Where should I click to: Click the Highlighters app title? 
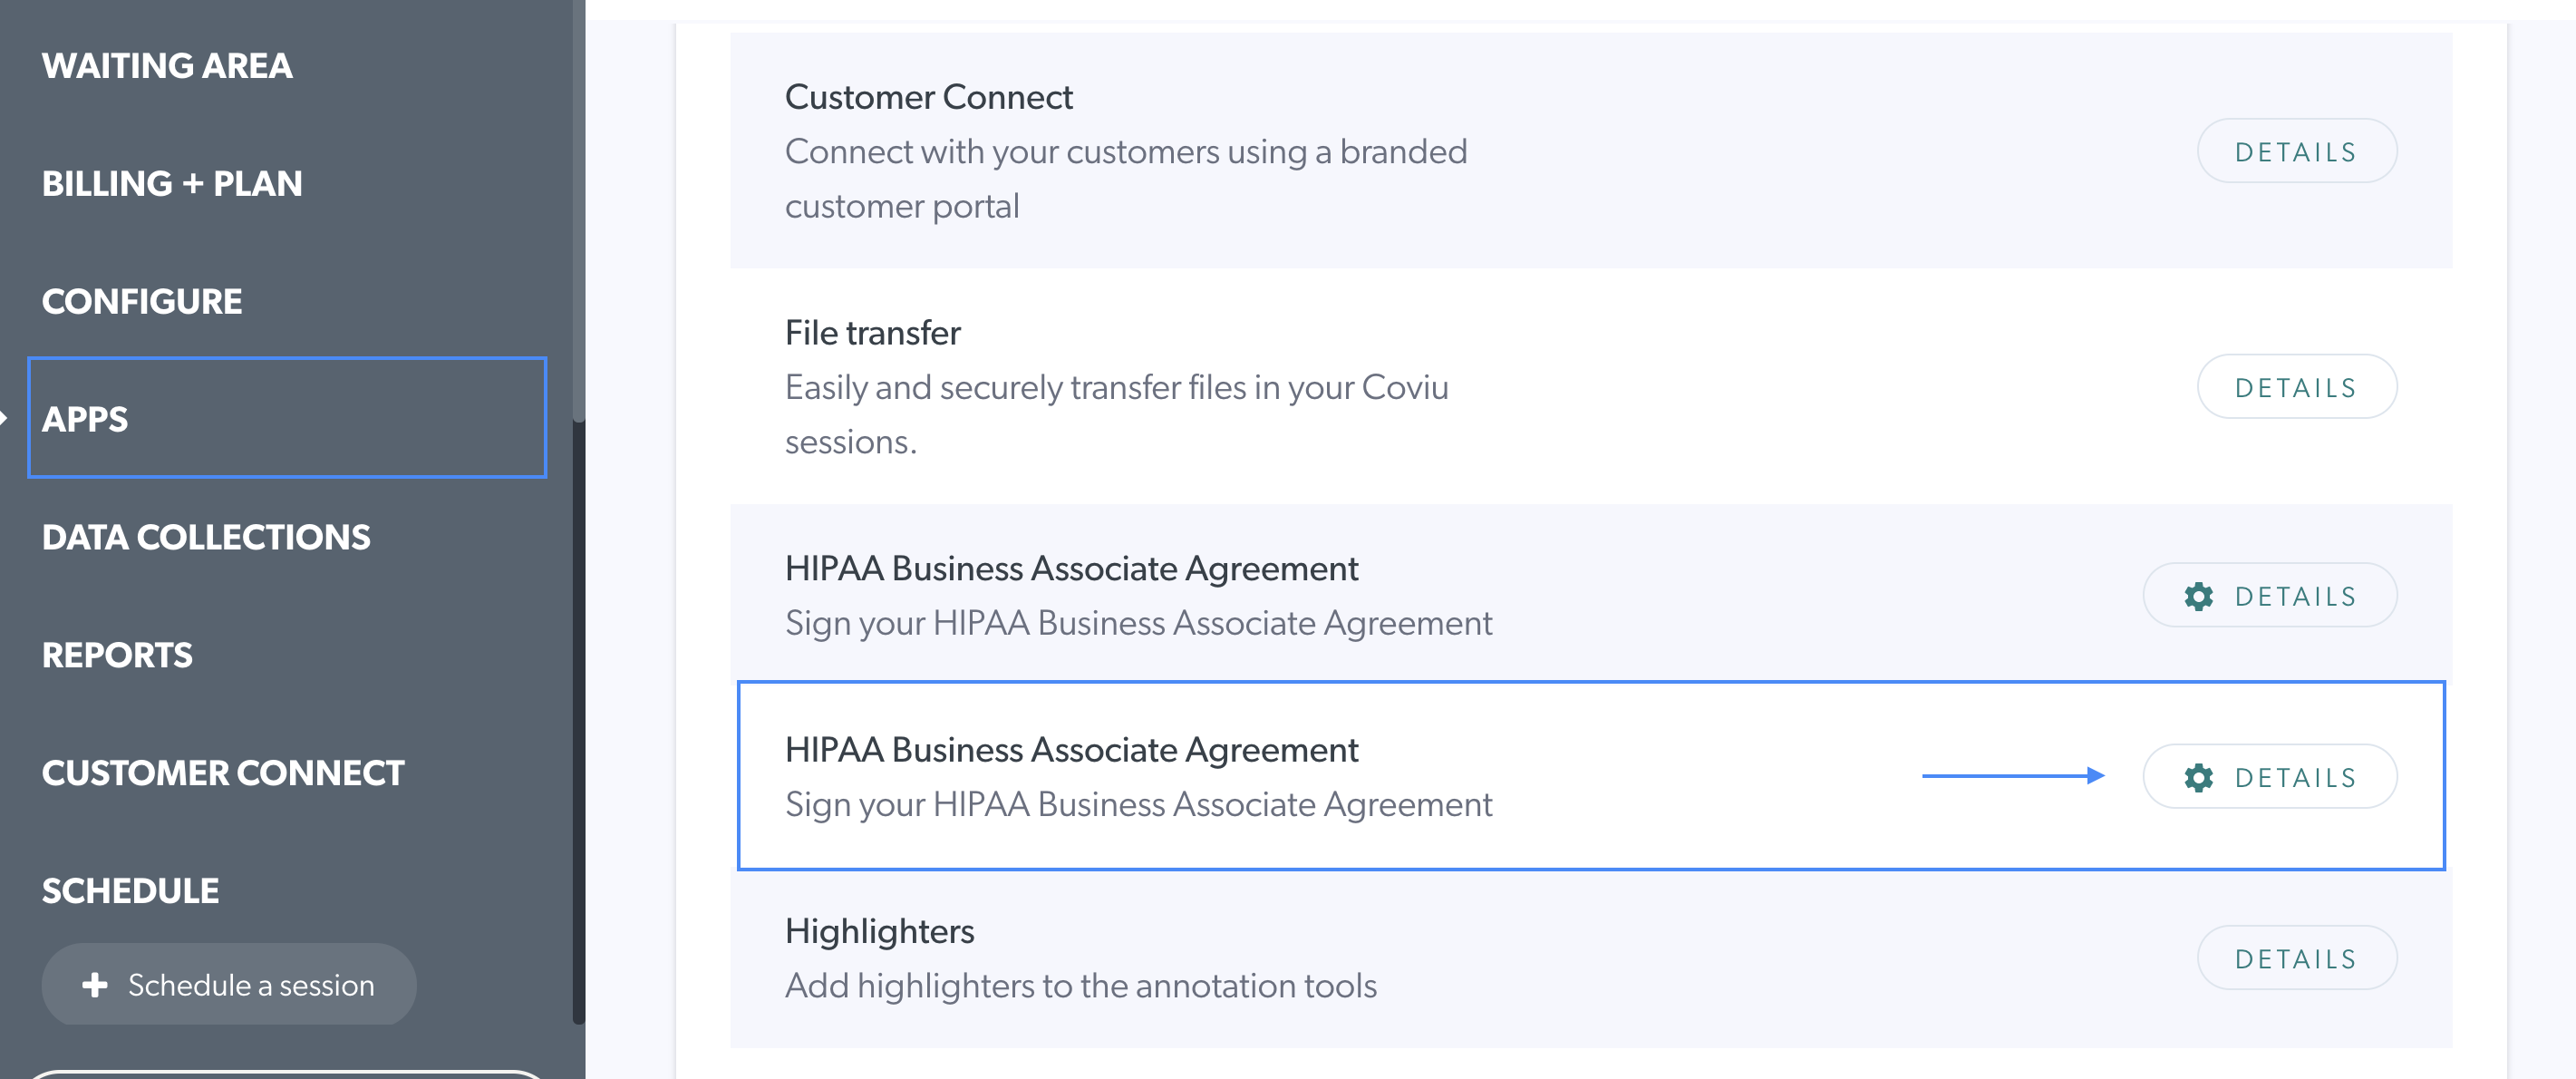(x=879, y=932)
